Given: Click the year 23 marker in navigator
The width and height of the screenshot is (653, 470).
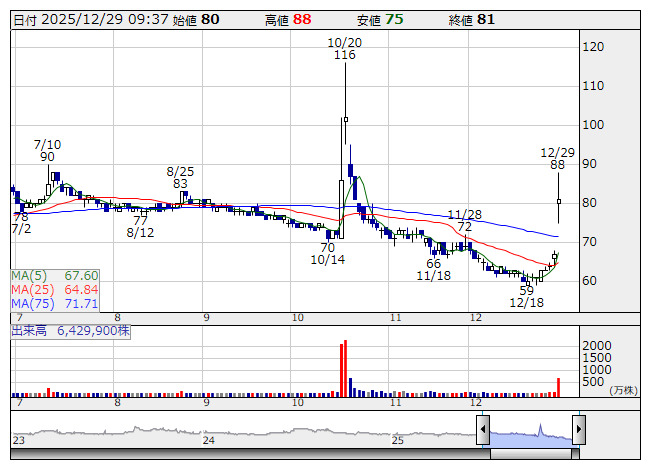Looking at the screenshot, I should coord(18,440).
